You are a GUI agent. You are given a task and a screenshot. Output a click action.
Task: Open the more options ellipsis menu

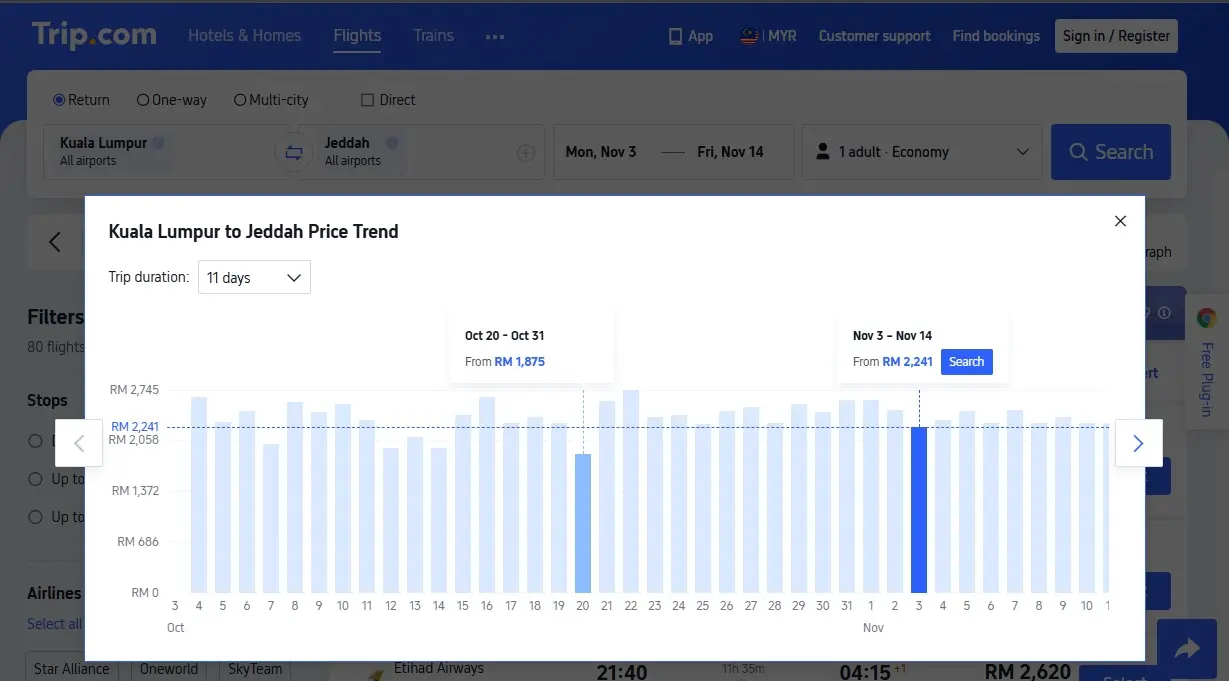[x=494, y=36]
